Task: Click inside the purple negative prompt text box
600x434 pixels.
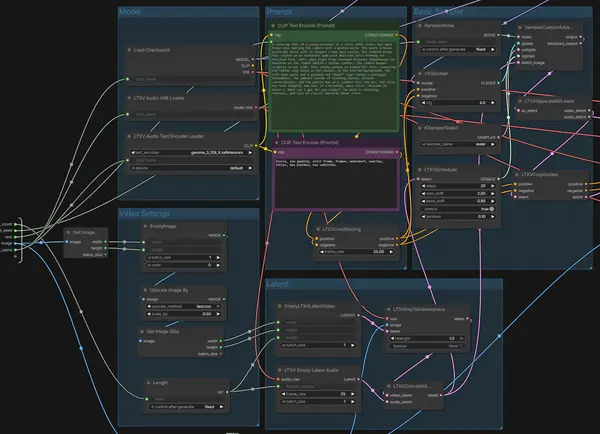Action: coord(336,183)
